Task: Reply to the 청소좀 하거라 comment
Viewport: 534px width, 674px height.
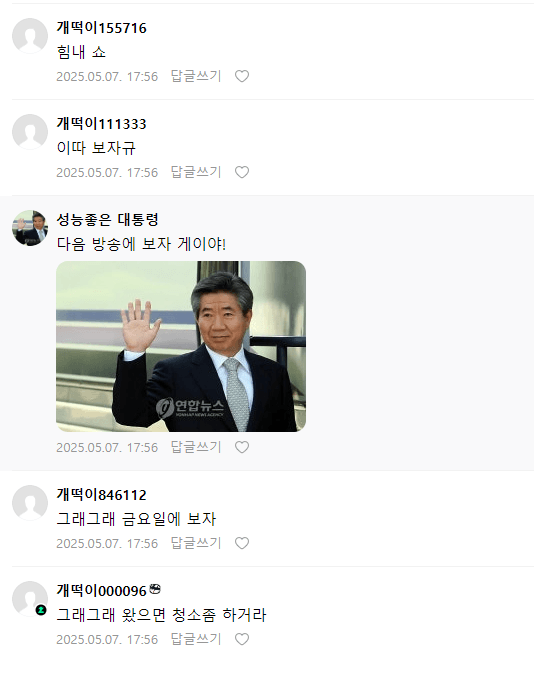Action: click(x=196, y=639)
